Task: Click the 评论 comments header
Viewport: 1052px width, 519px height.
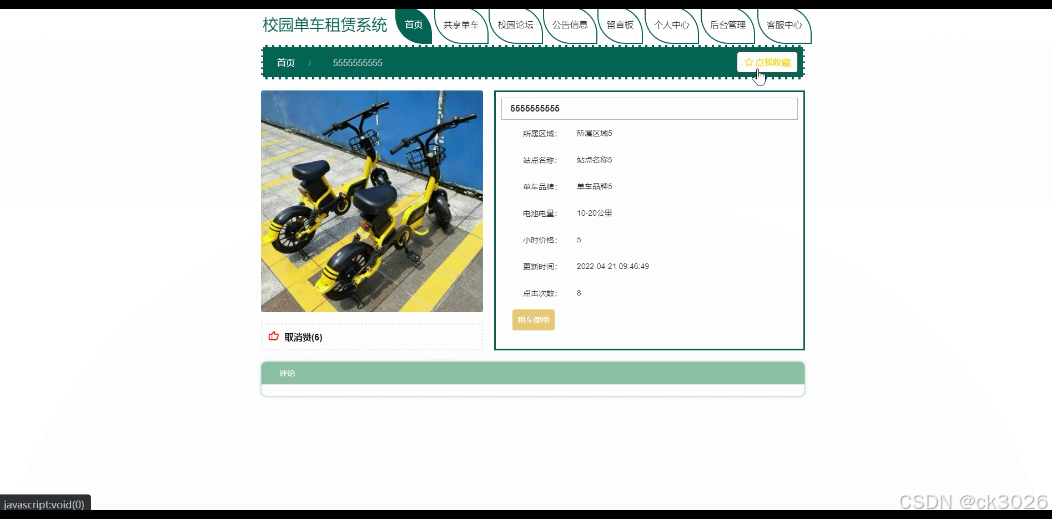Action: tap(533, 373)
